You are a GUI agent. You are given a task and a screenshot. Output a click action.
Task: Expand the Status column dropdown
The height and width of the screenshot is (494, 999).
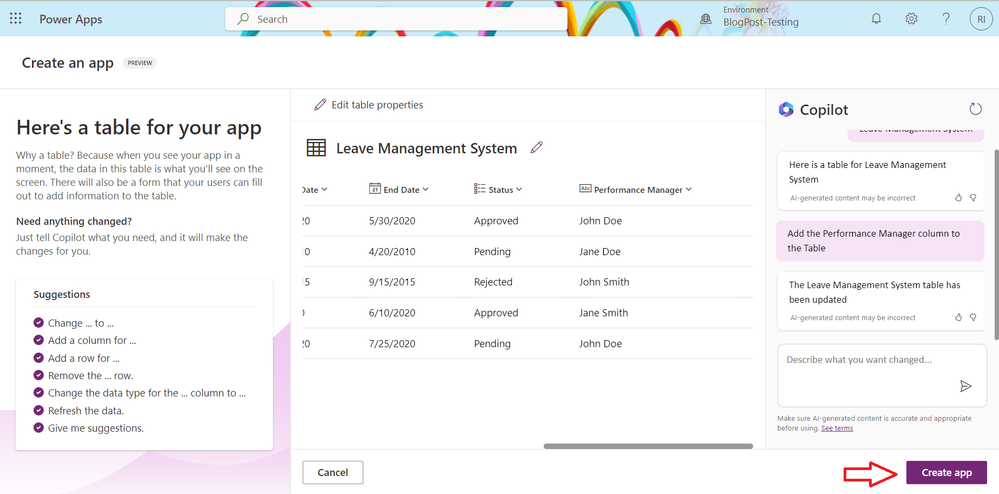[519, 189]
